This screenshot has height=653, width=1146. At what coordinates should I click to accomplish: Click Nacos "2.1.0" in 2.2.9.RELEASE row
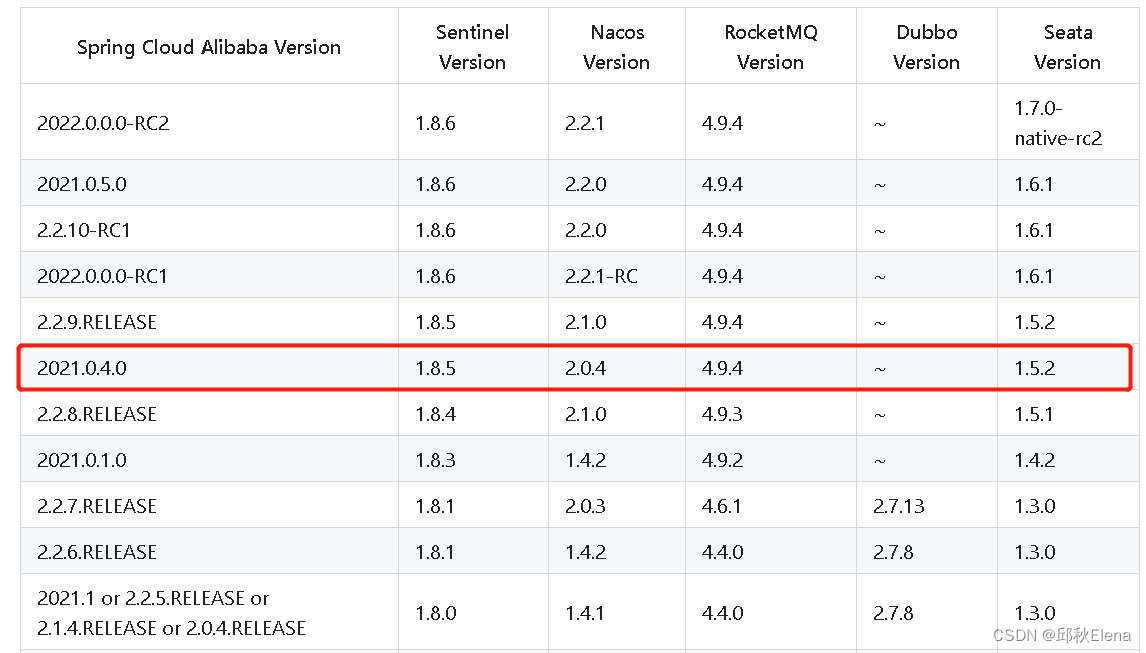click(x=585, y=322)
